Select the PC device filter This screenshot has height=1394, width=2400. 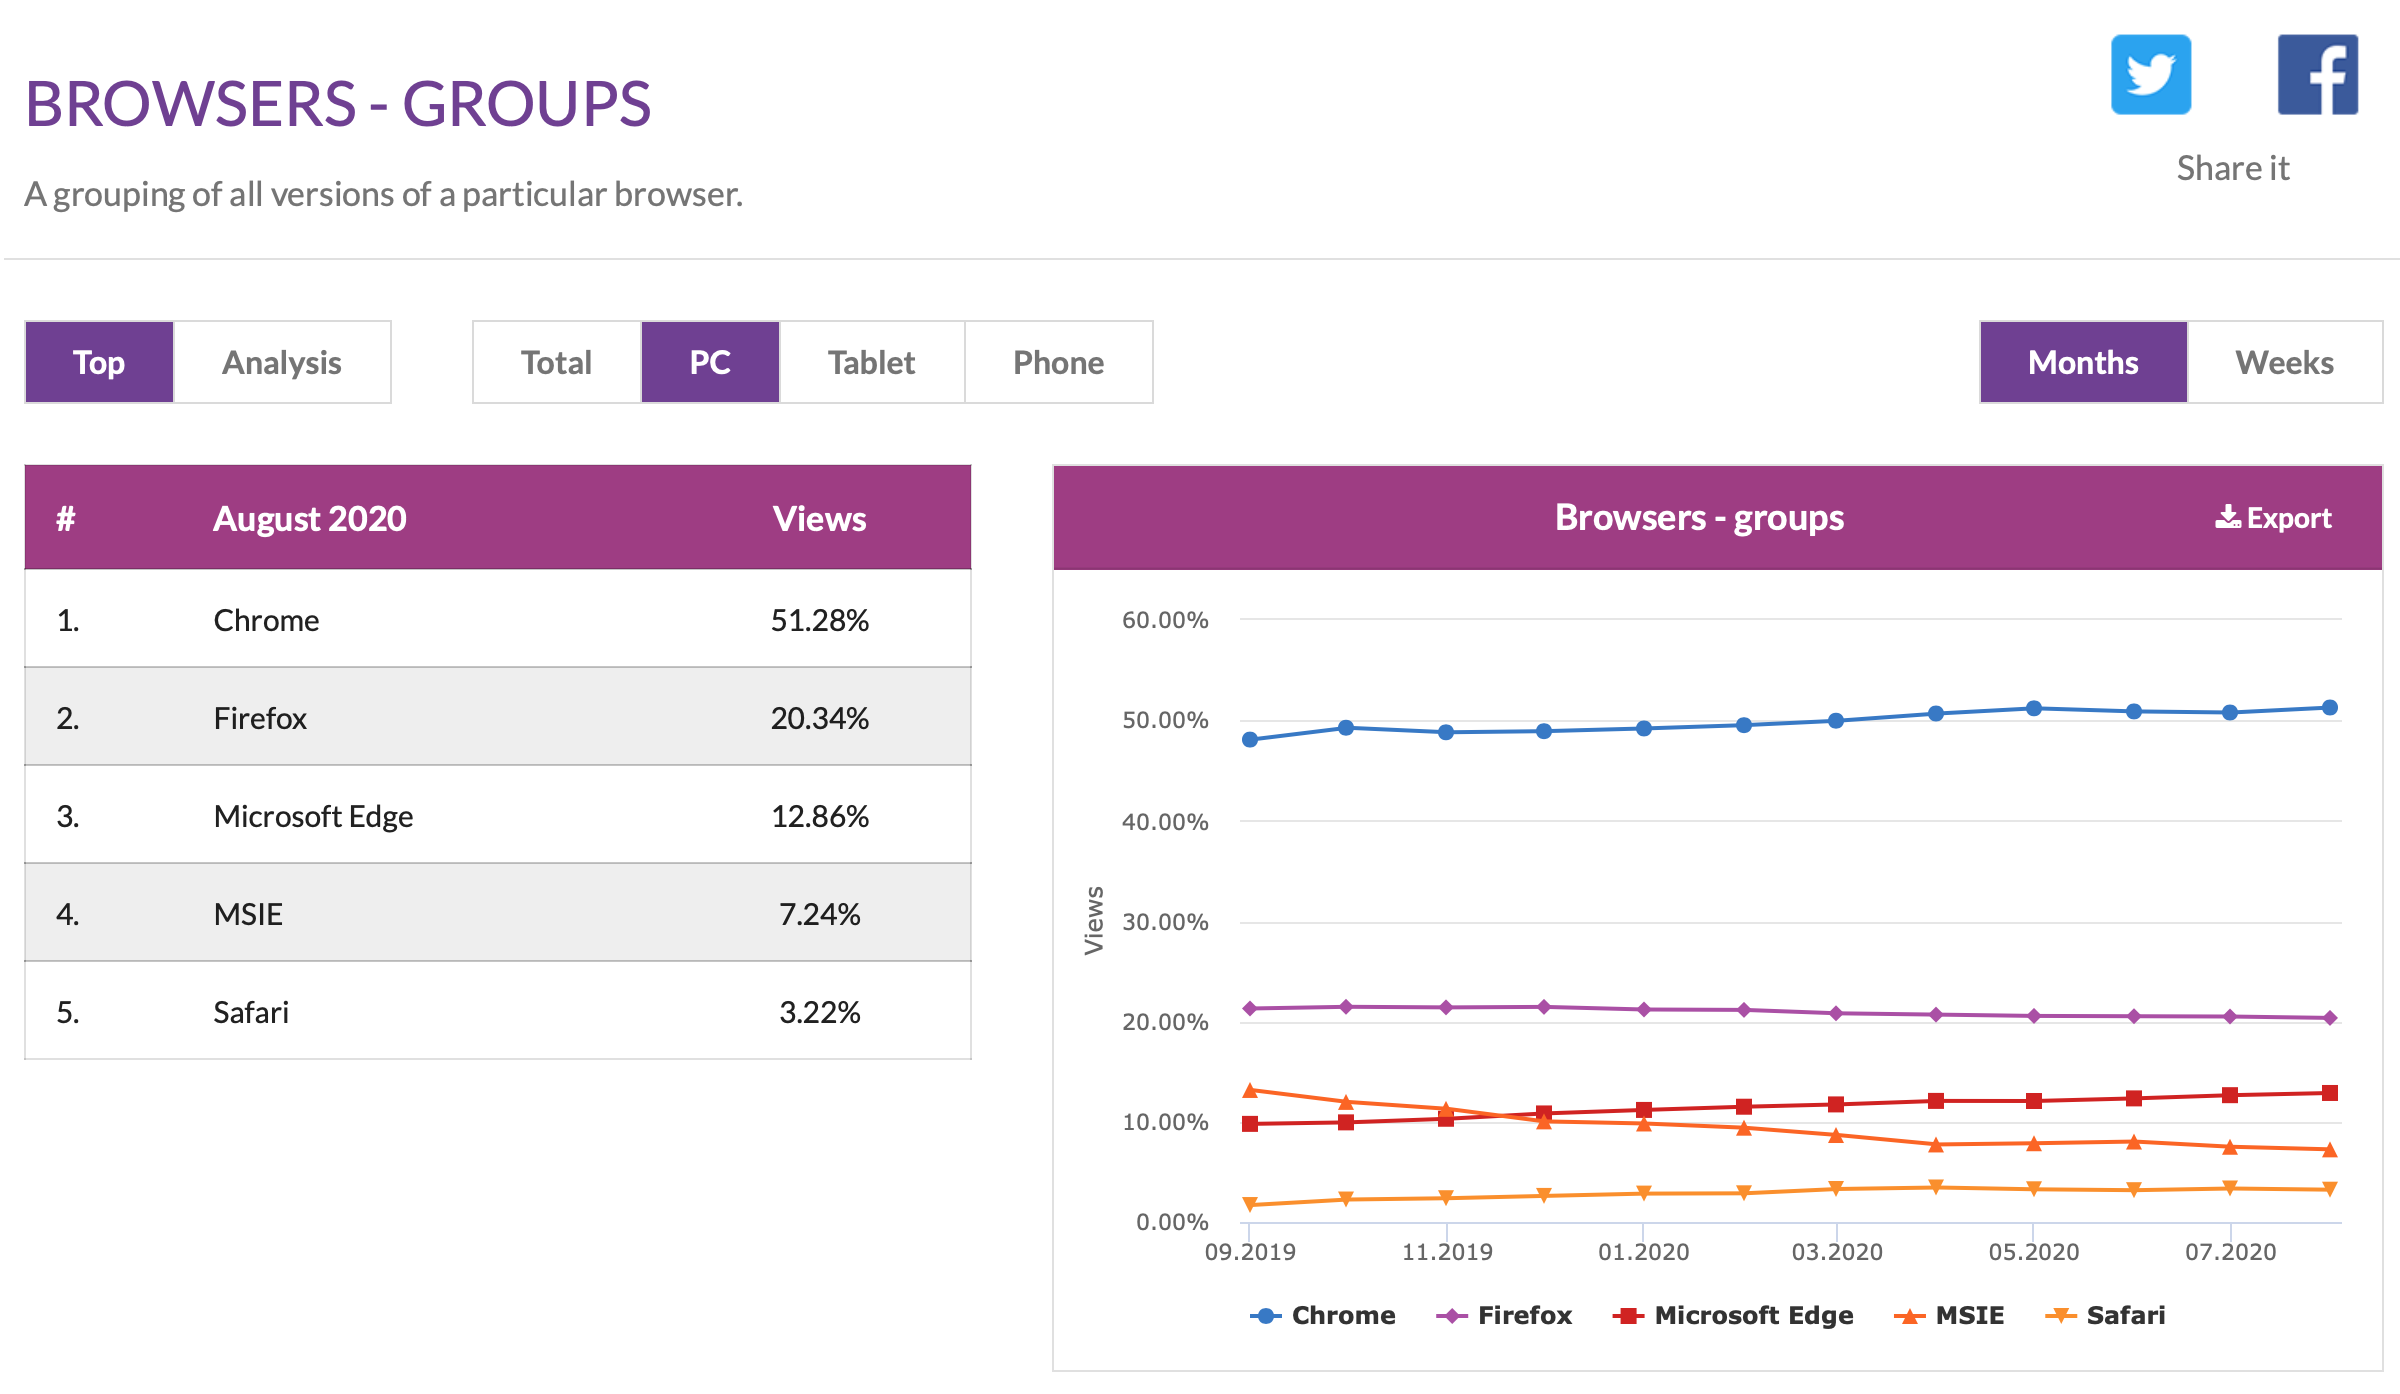click(x=710, y=362)
